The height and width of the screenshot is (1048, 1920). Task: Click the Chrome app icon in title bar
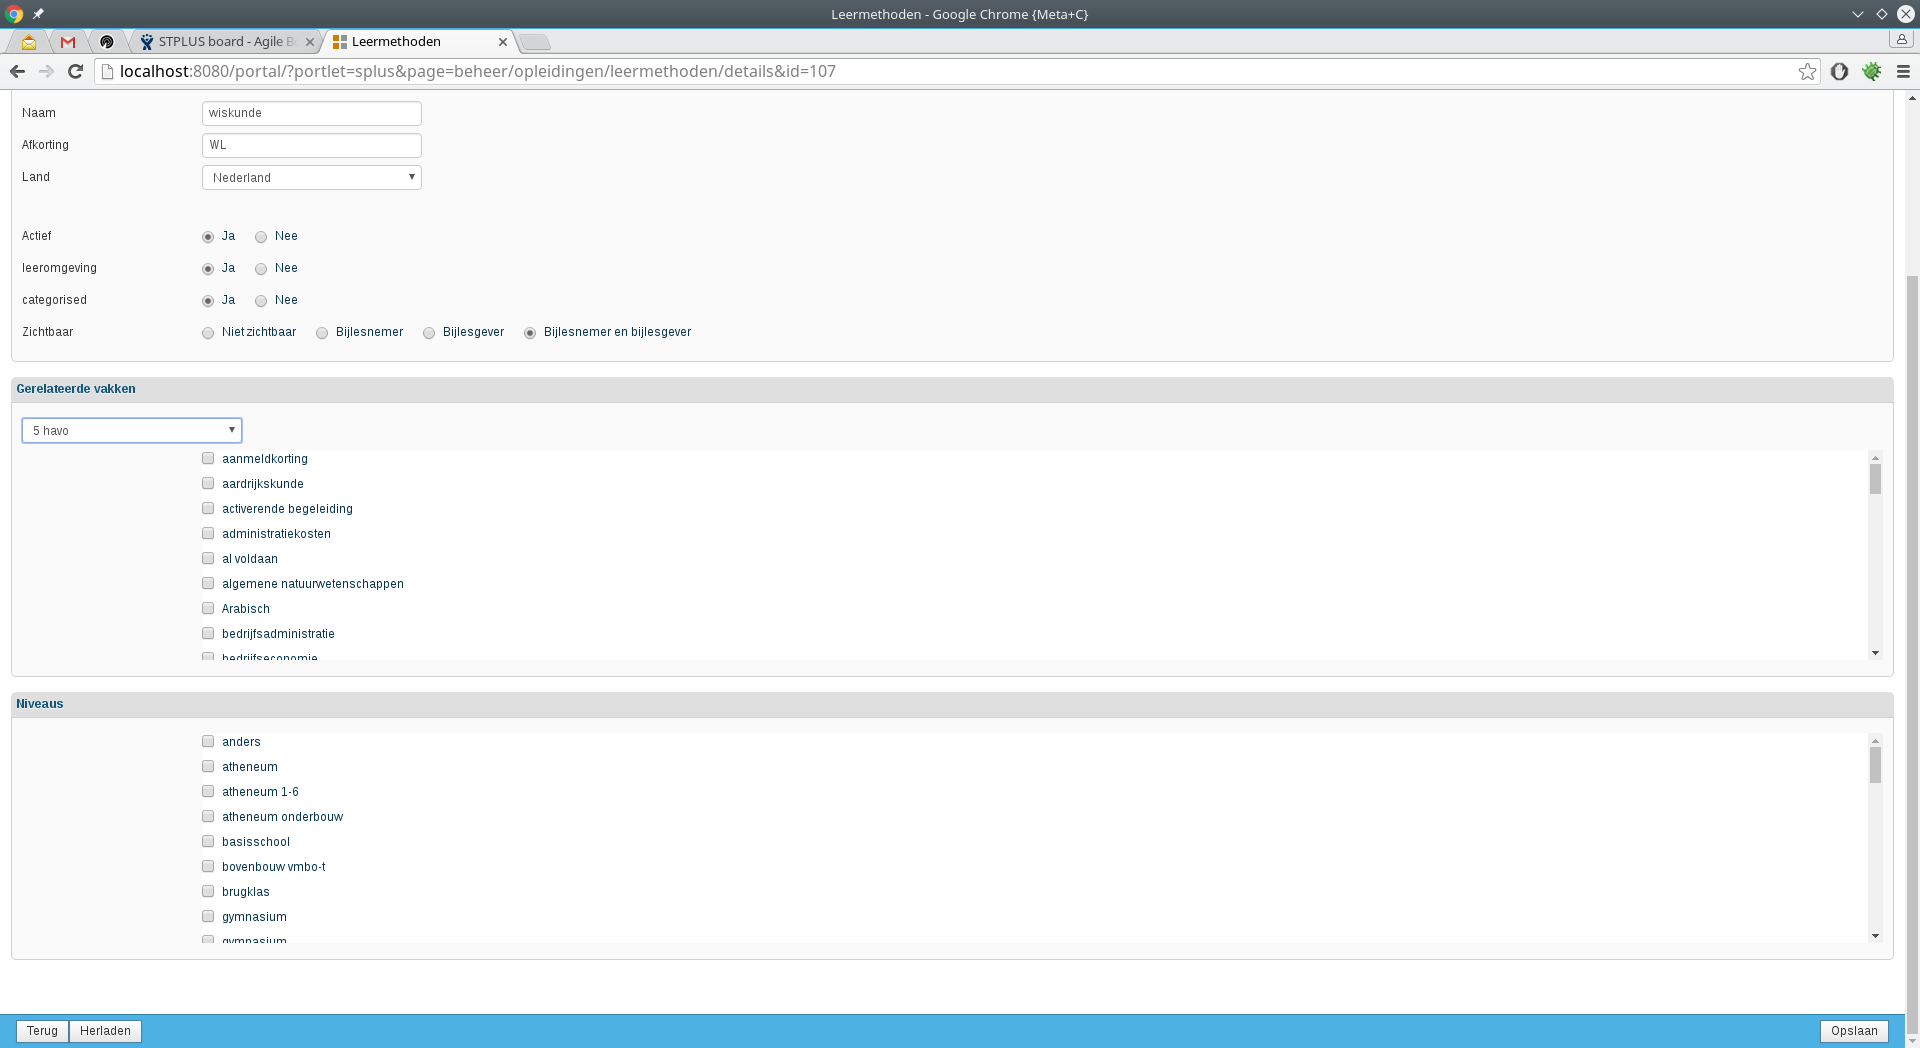(x=14, y=14)
